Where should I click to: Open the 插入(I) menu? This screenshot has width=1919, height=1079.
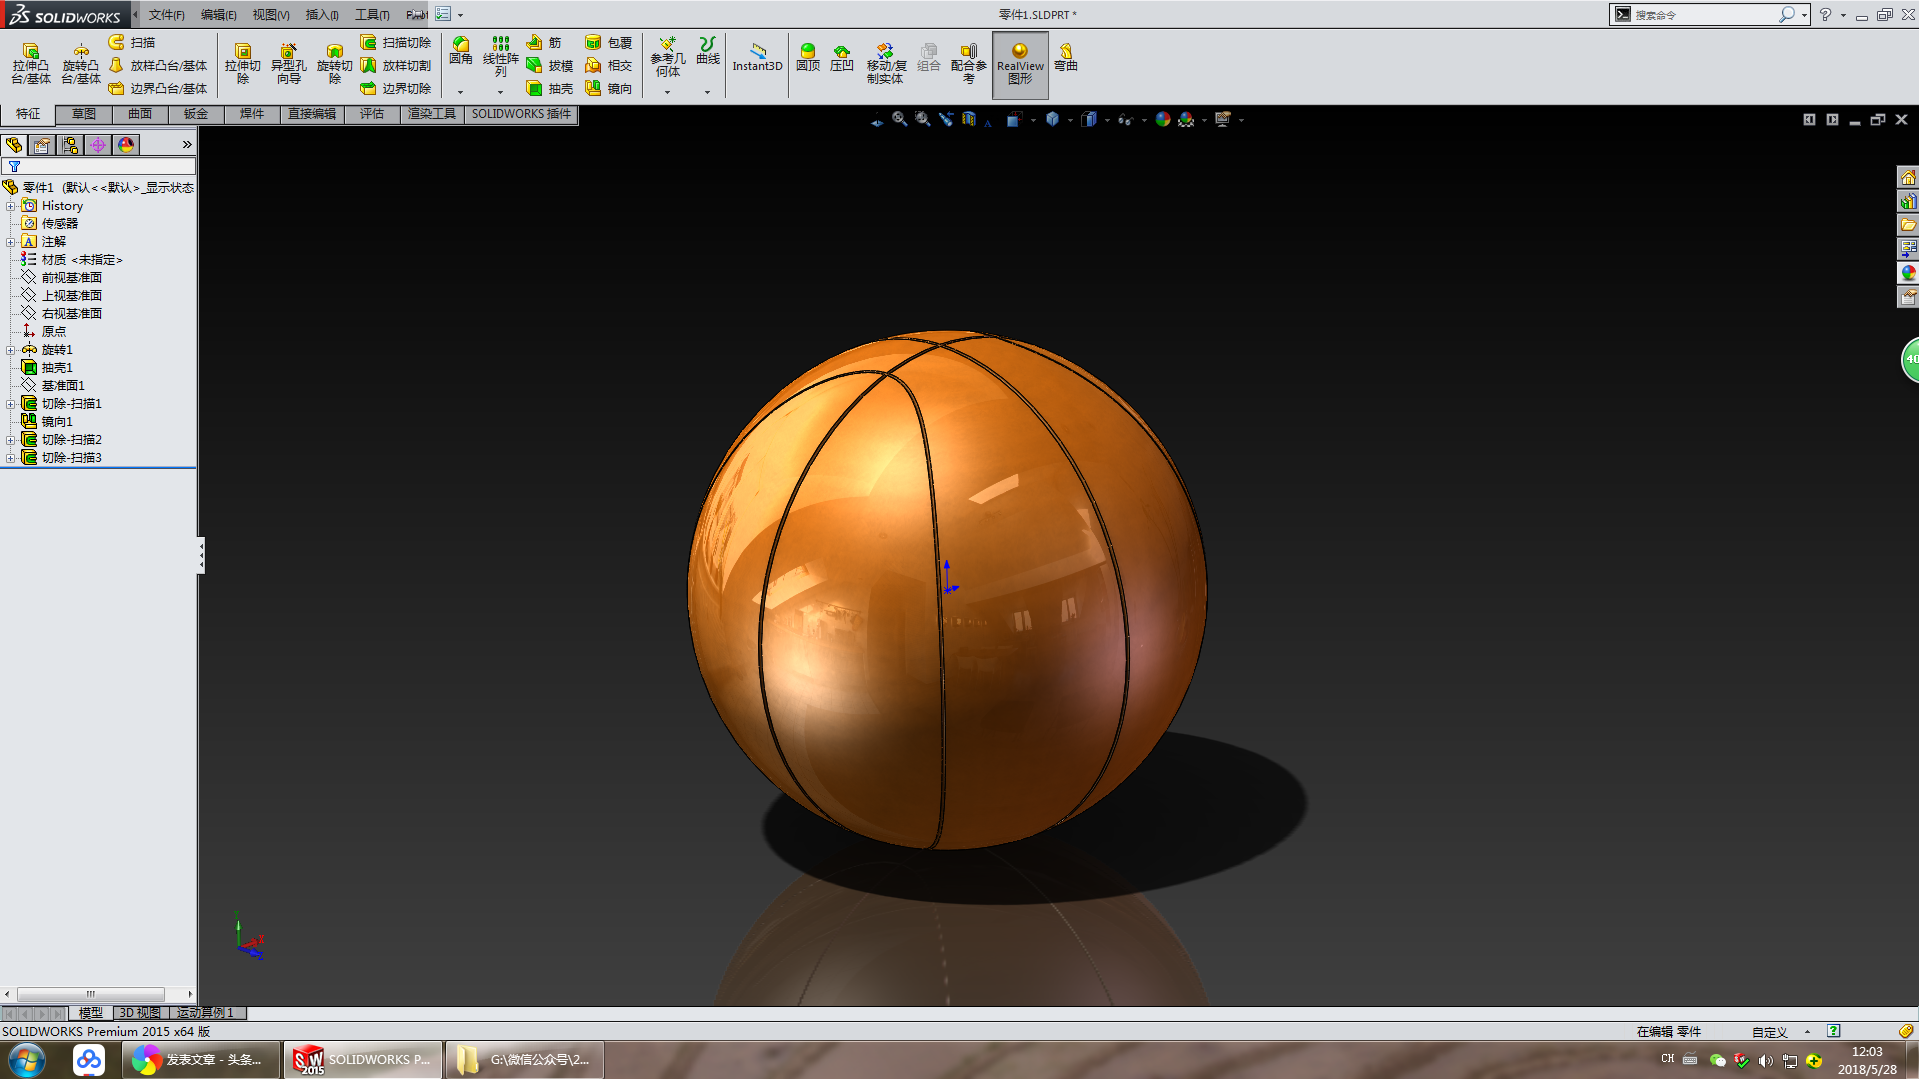click(x=322, y=15)
